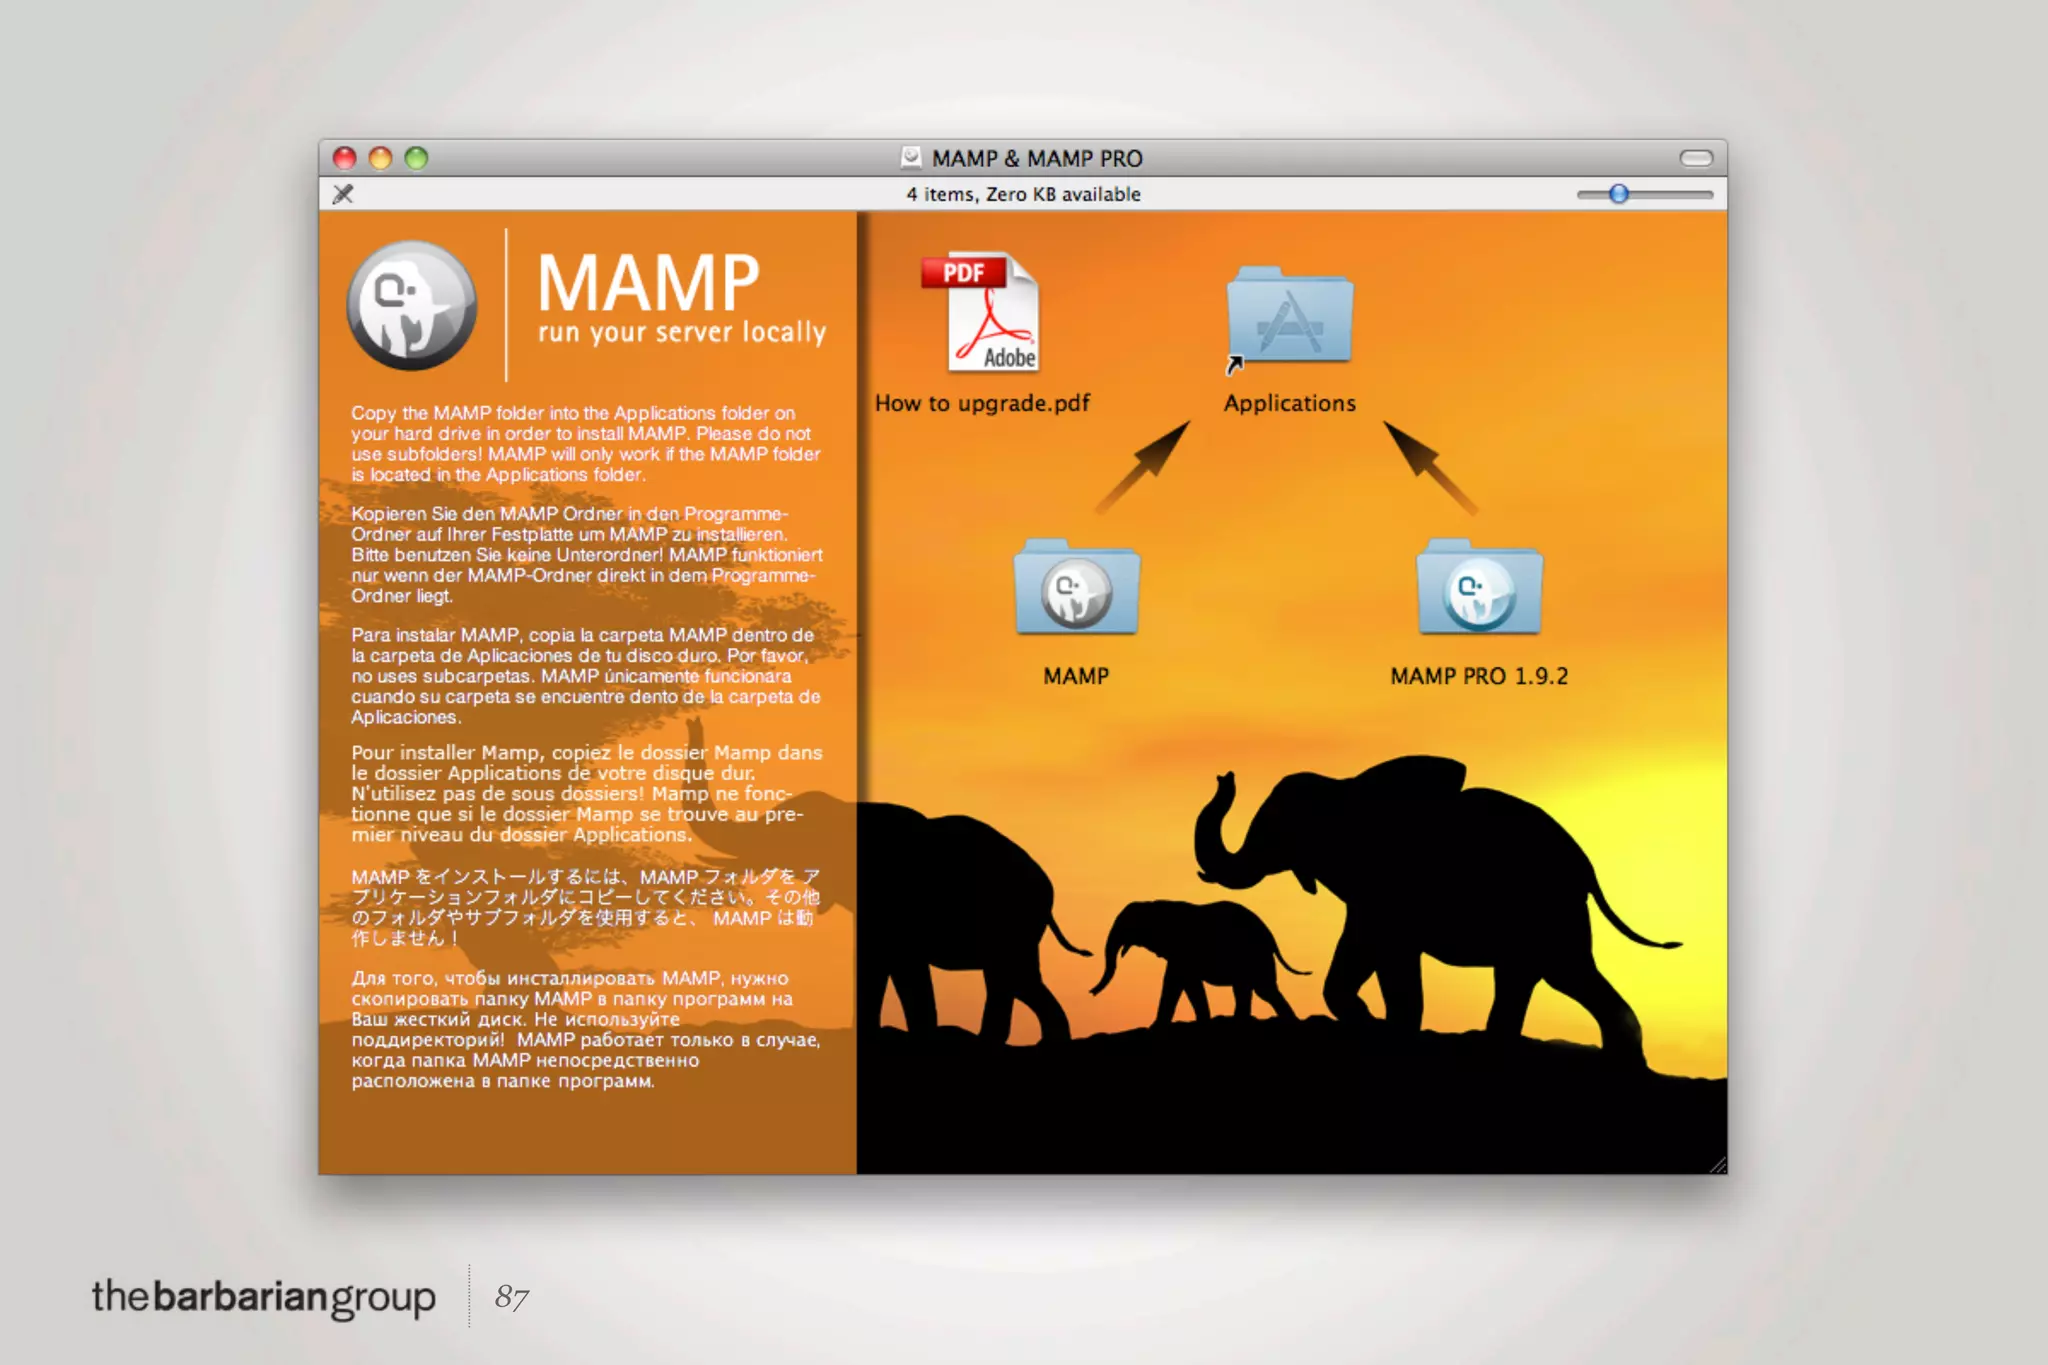The width and height of the screenshot is (2048, 1365).
Task: Click thebarbariangroup logo text
Action: 264,1297
